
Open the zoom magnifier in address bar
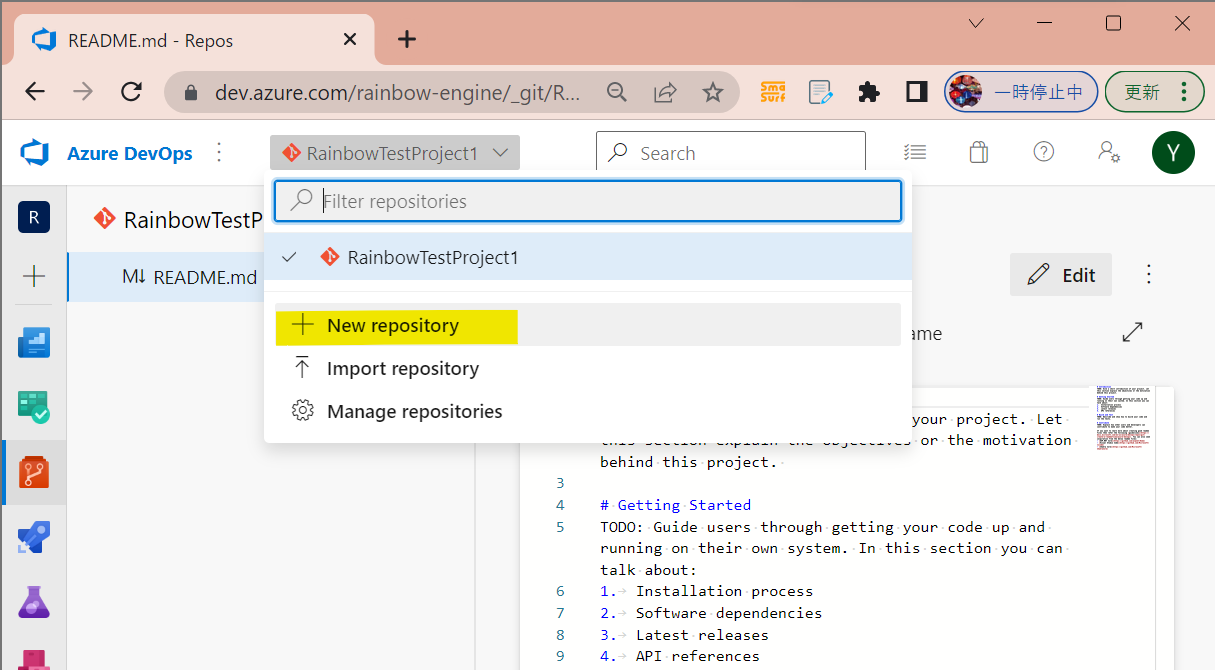(617, 92)
